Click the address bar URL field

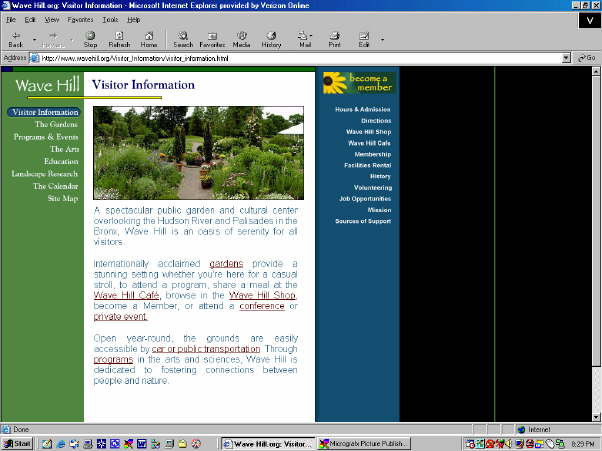tap(296, 58)
